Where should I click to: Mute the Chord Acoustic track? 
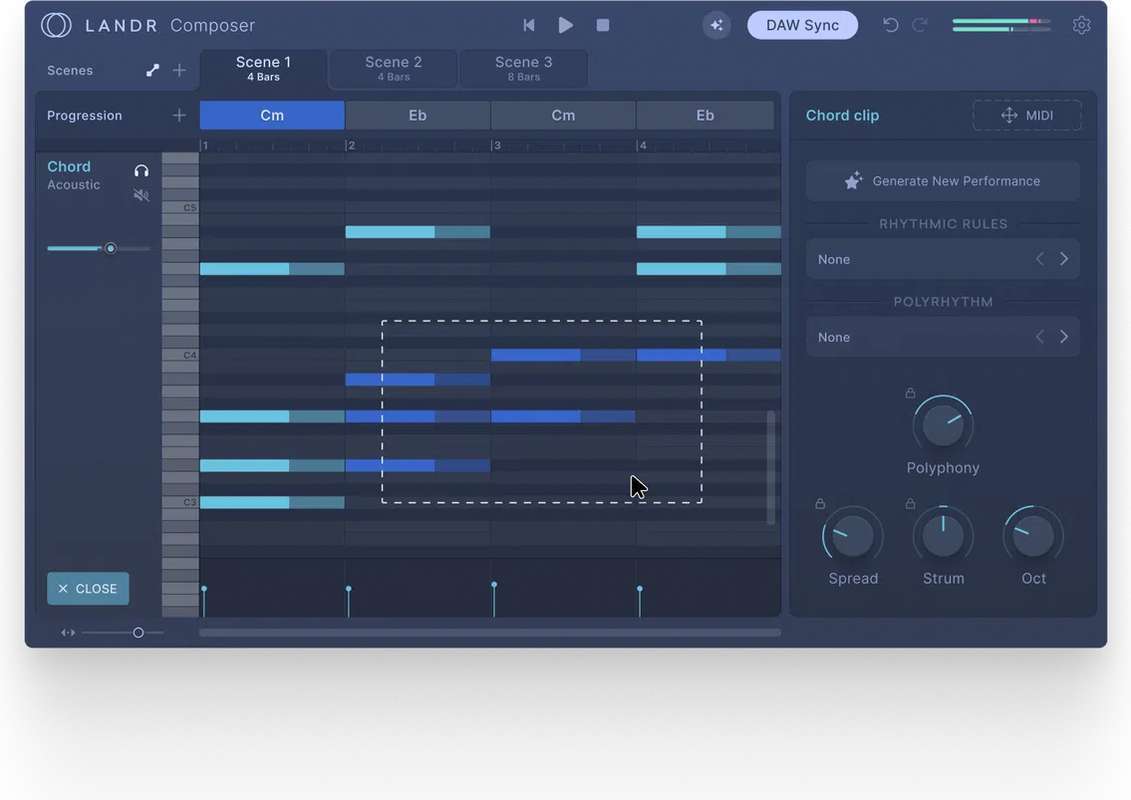pos(141,195)
